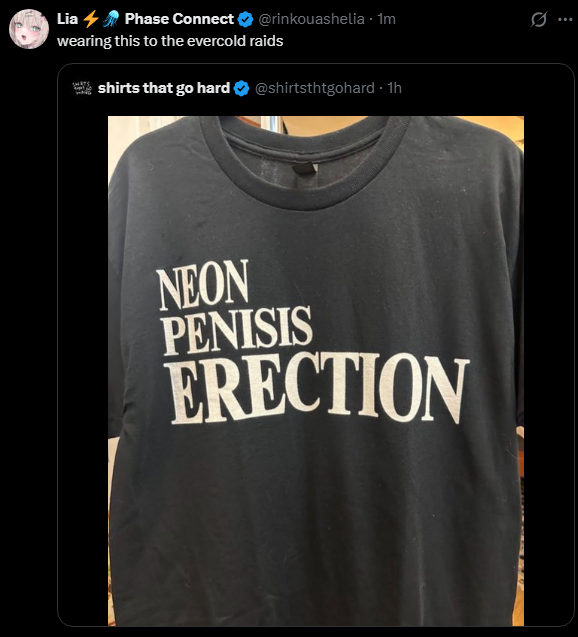578x637 pixels.
Task: Click the Phase Connect part of the name
Action: [x=179, y=19]
